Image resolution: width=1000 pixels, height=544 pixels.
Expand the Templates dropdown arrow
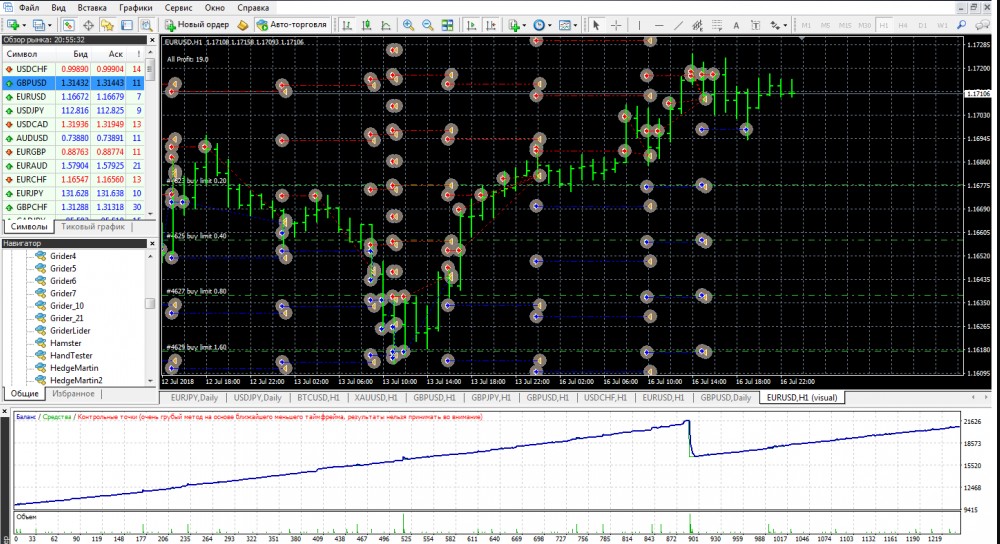(575, 26)
